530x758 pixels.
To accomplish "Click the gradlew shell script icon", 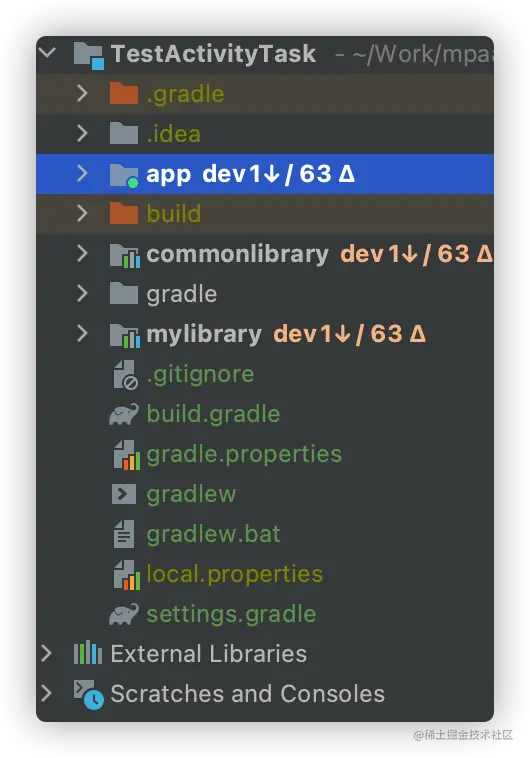I will point(124,494).
